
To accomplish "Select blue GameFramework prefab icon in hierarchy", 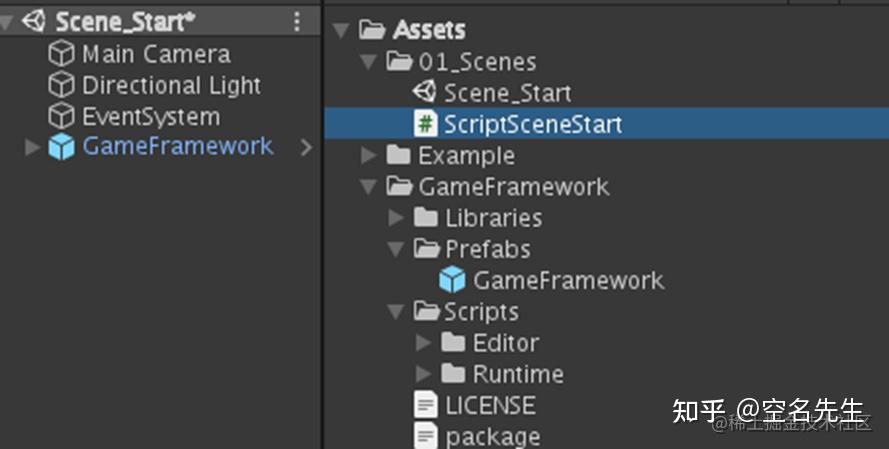I will (61, 147).
